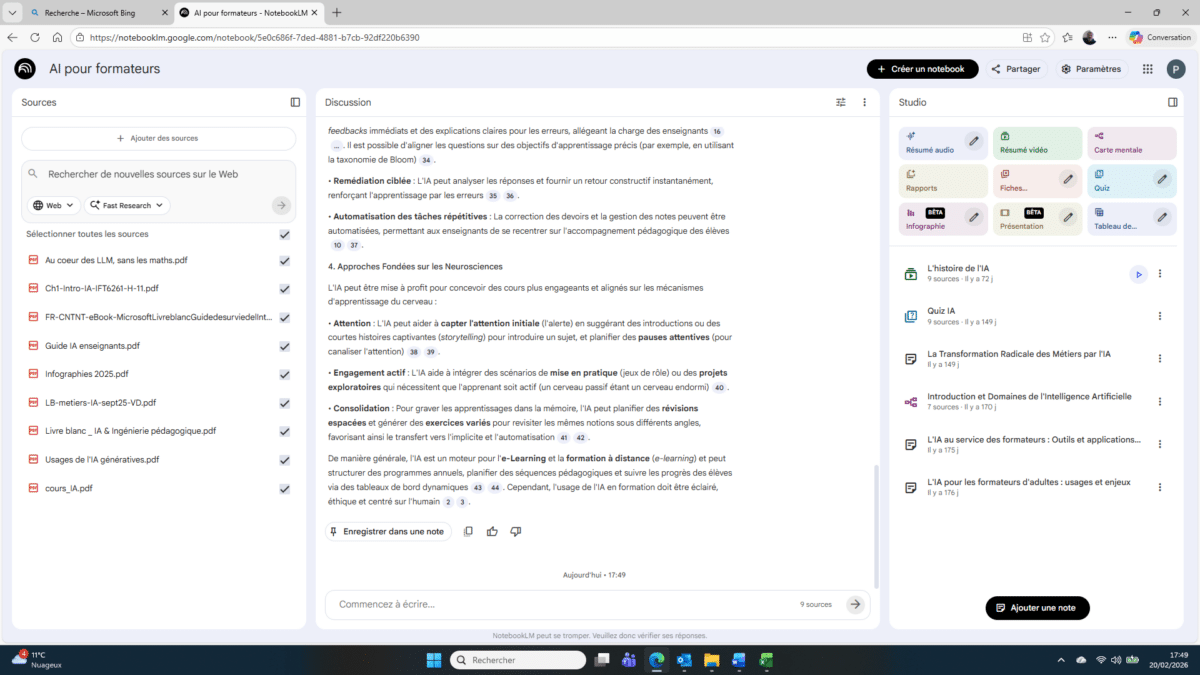
Task: Click the Créer un notebook button
Action: 922,69
